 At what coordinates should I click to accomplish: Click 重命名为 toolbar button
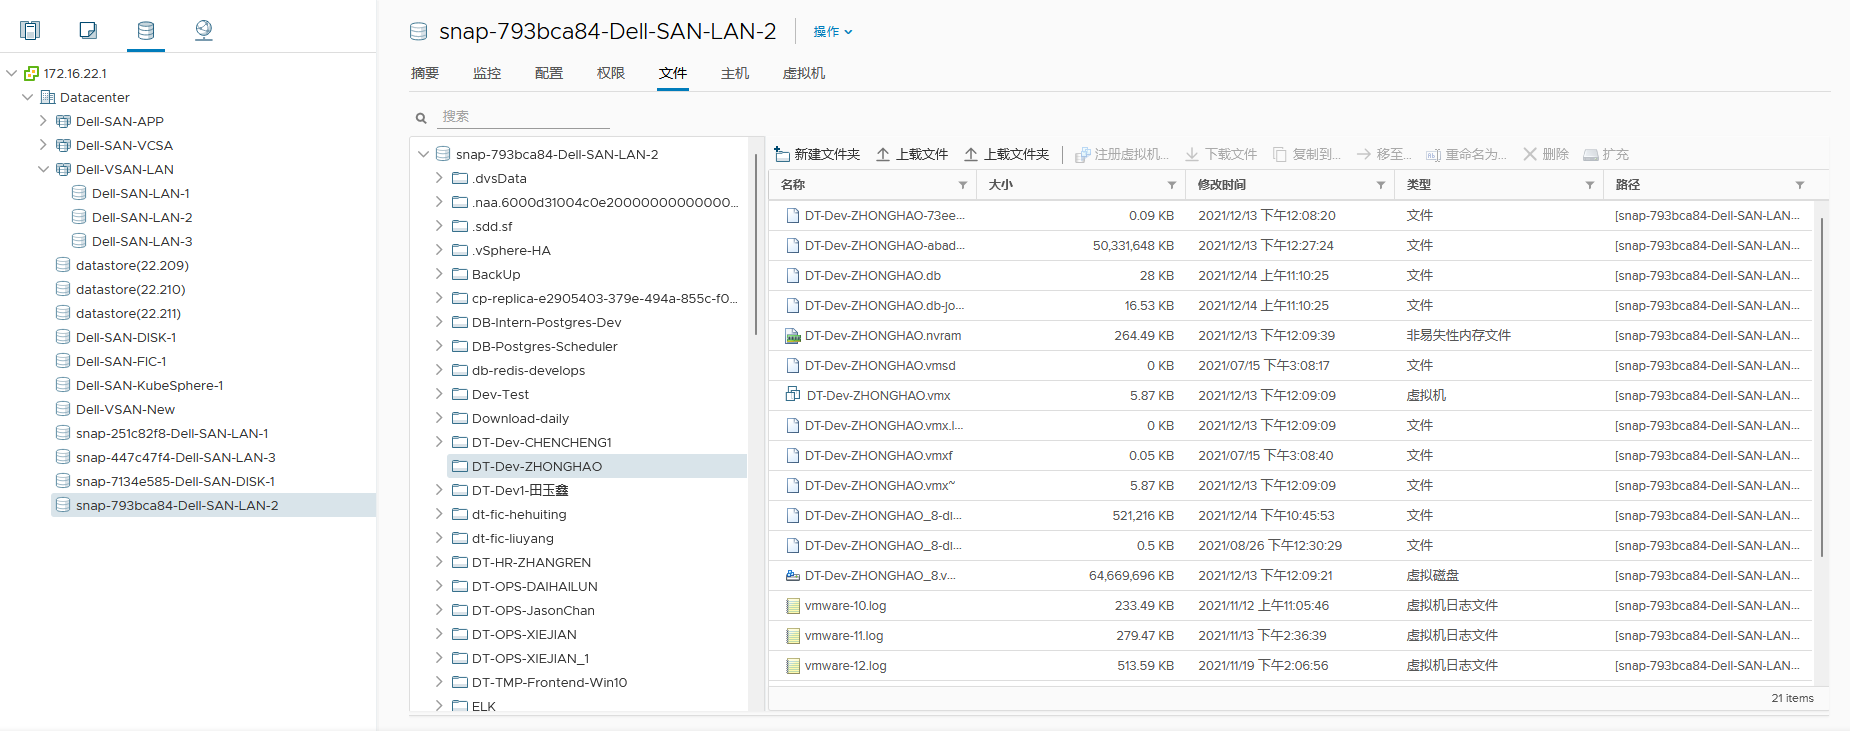coord(1466,154)
